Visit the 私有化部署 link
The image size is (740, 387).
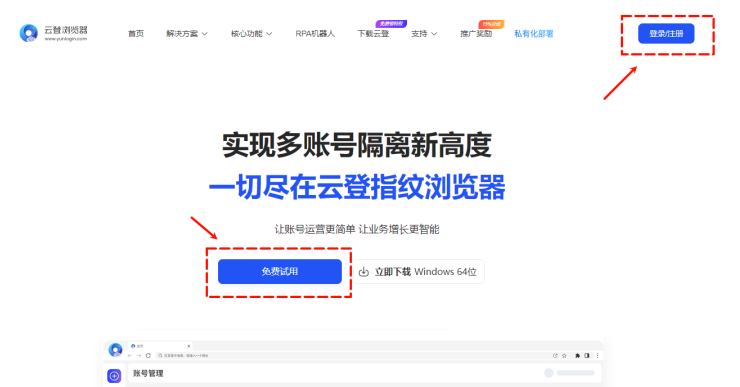(x=534, y=34)
